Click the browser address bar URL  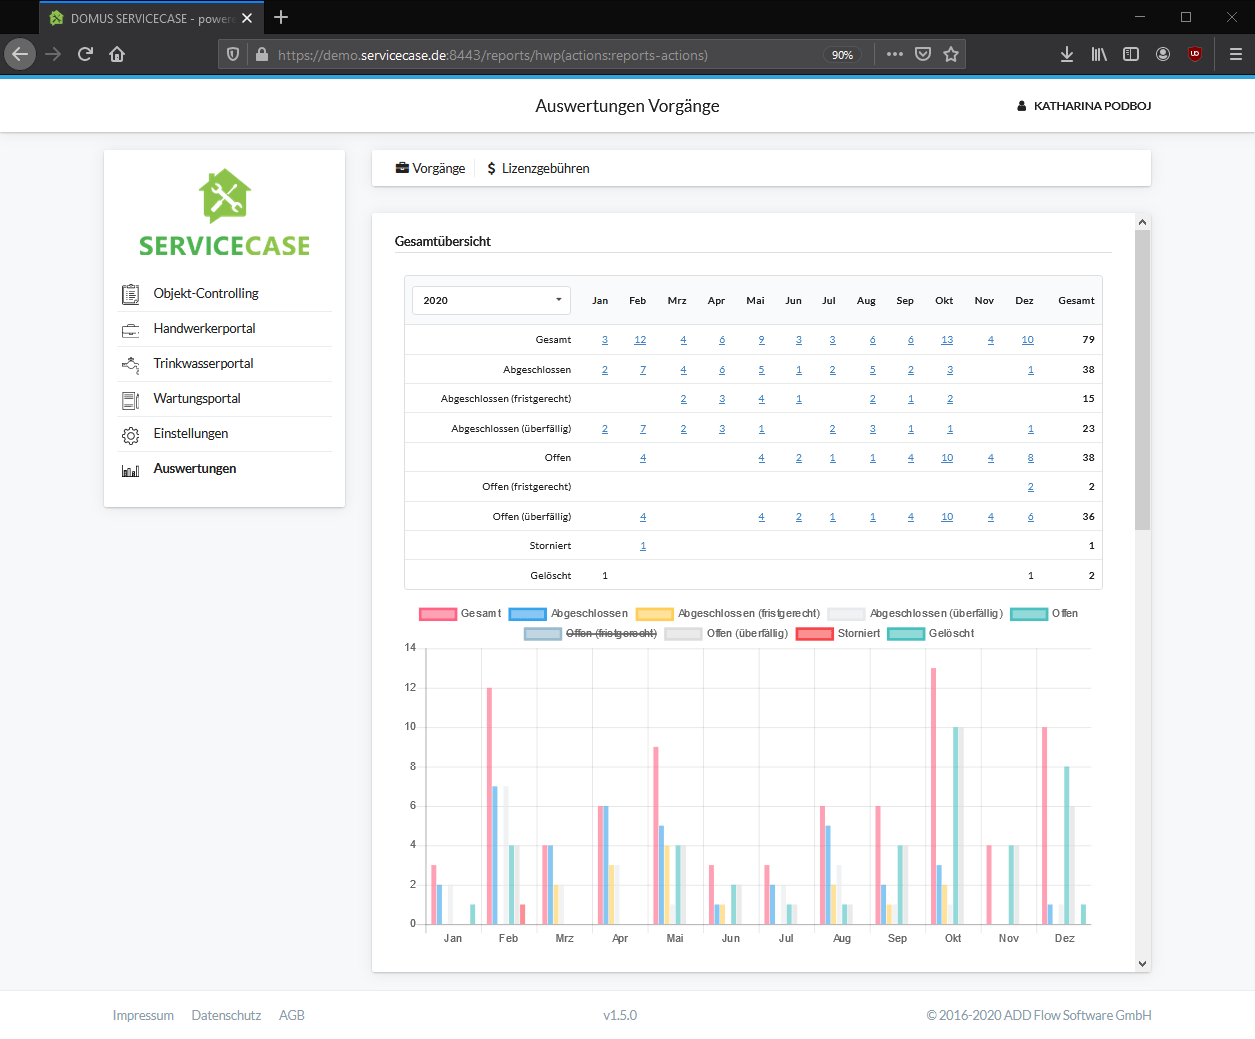point(493,55)
